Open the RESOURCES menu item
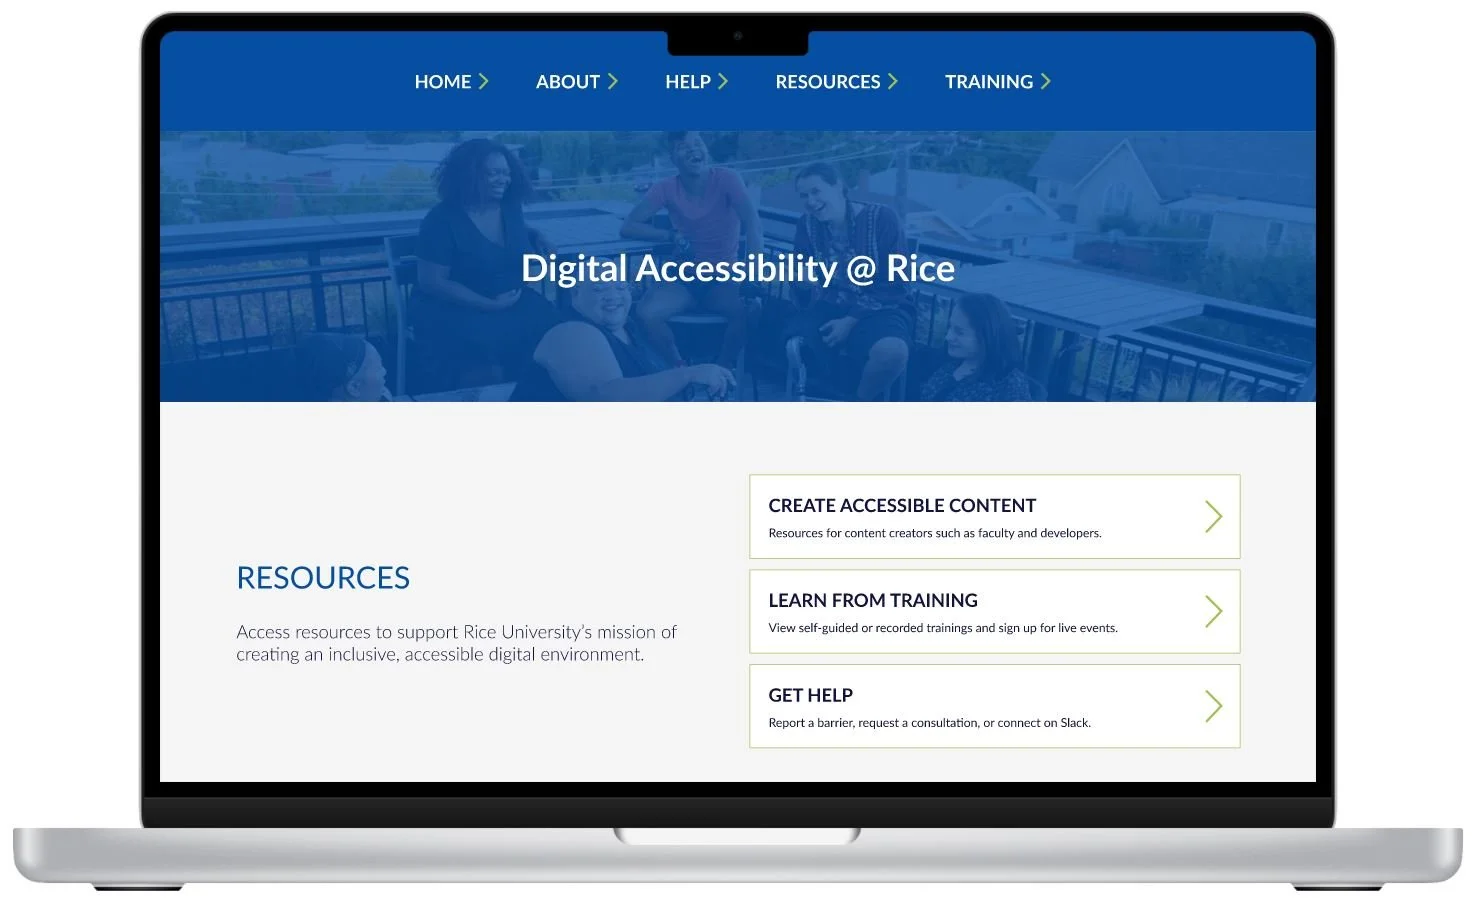Screen dimensions: 1477x901 click(828, 82)
